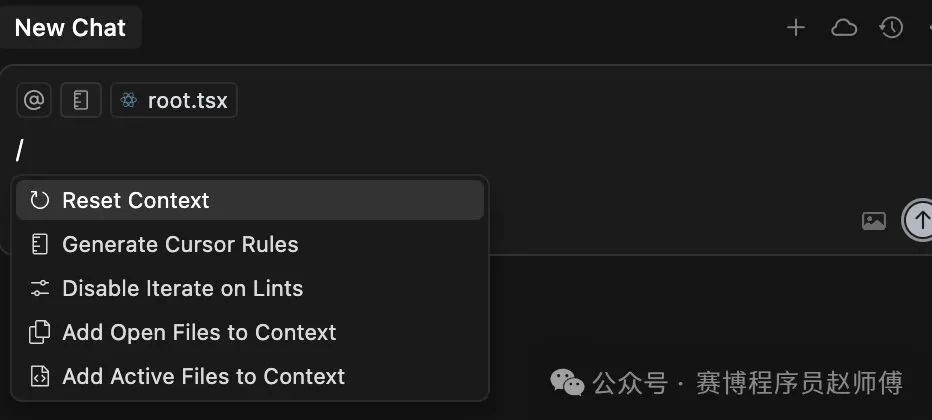
Task: Select Disable Iterate on Lints
Action: 250,288
